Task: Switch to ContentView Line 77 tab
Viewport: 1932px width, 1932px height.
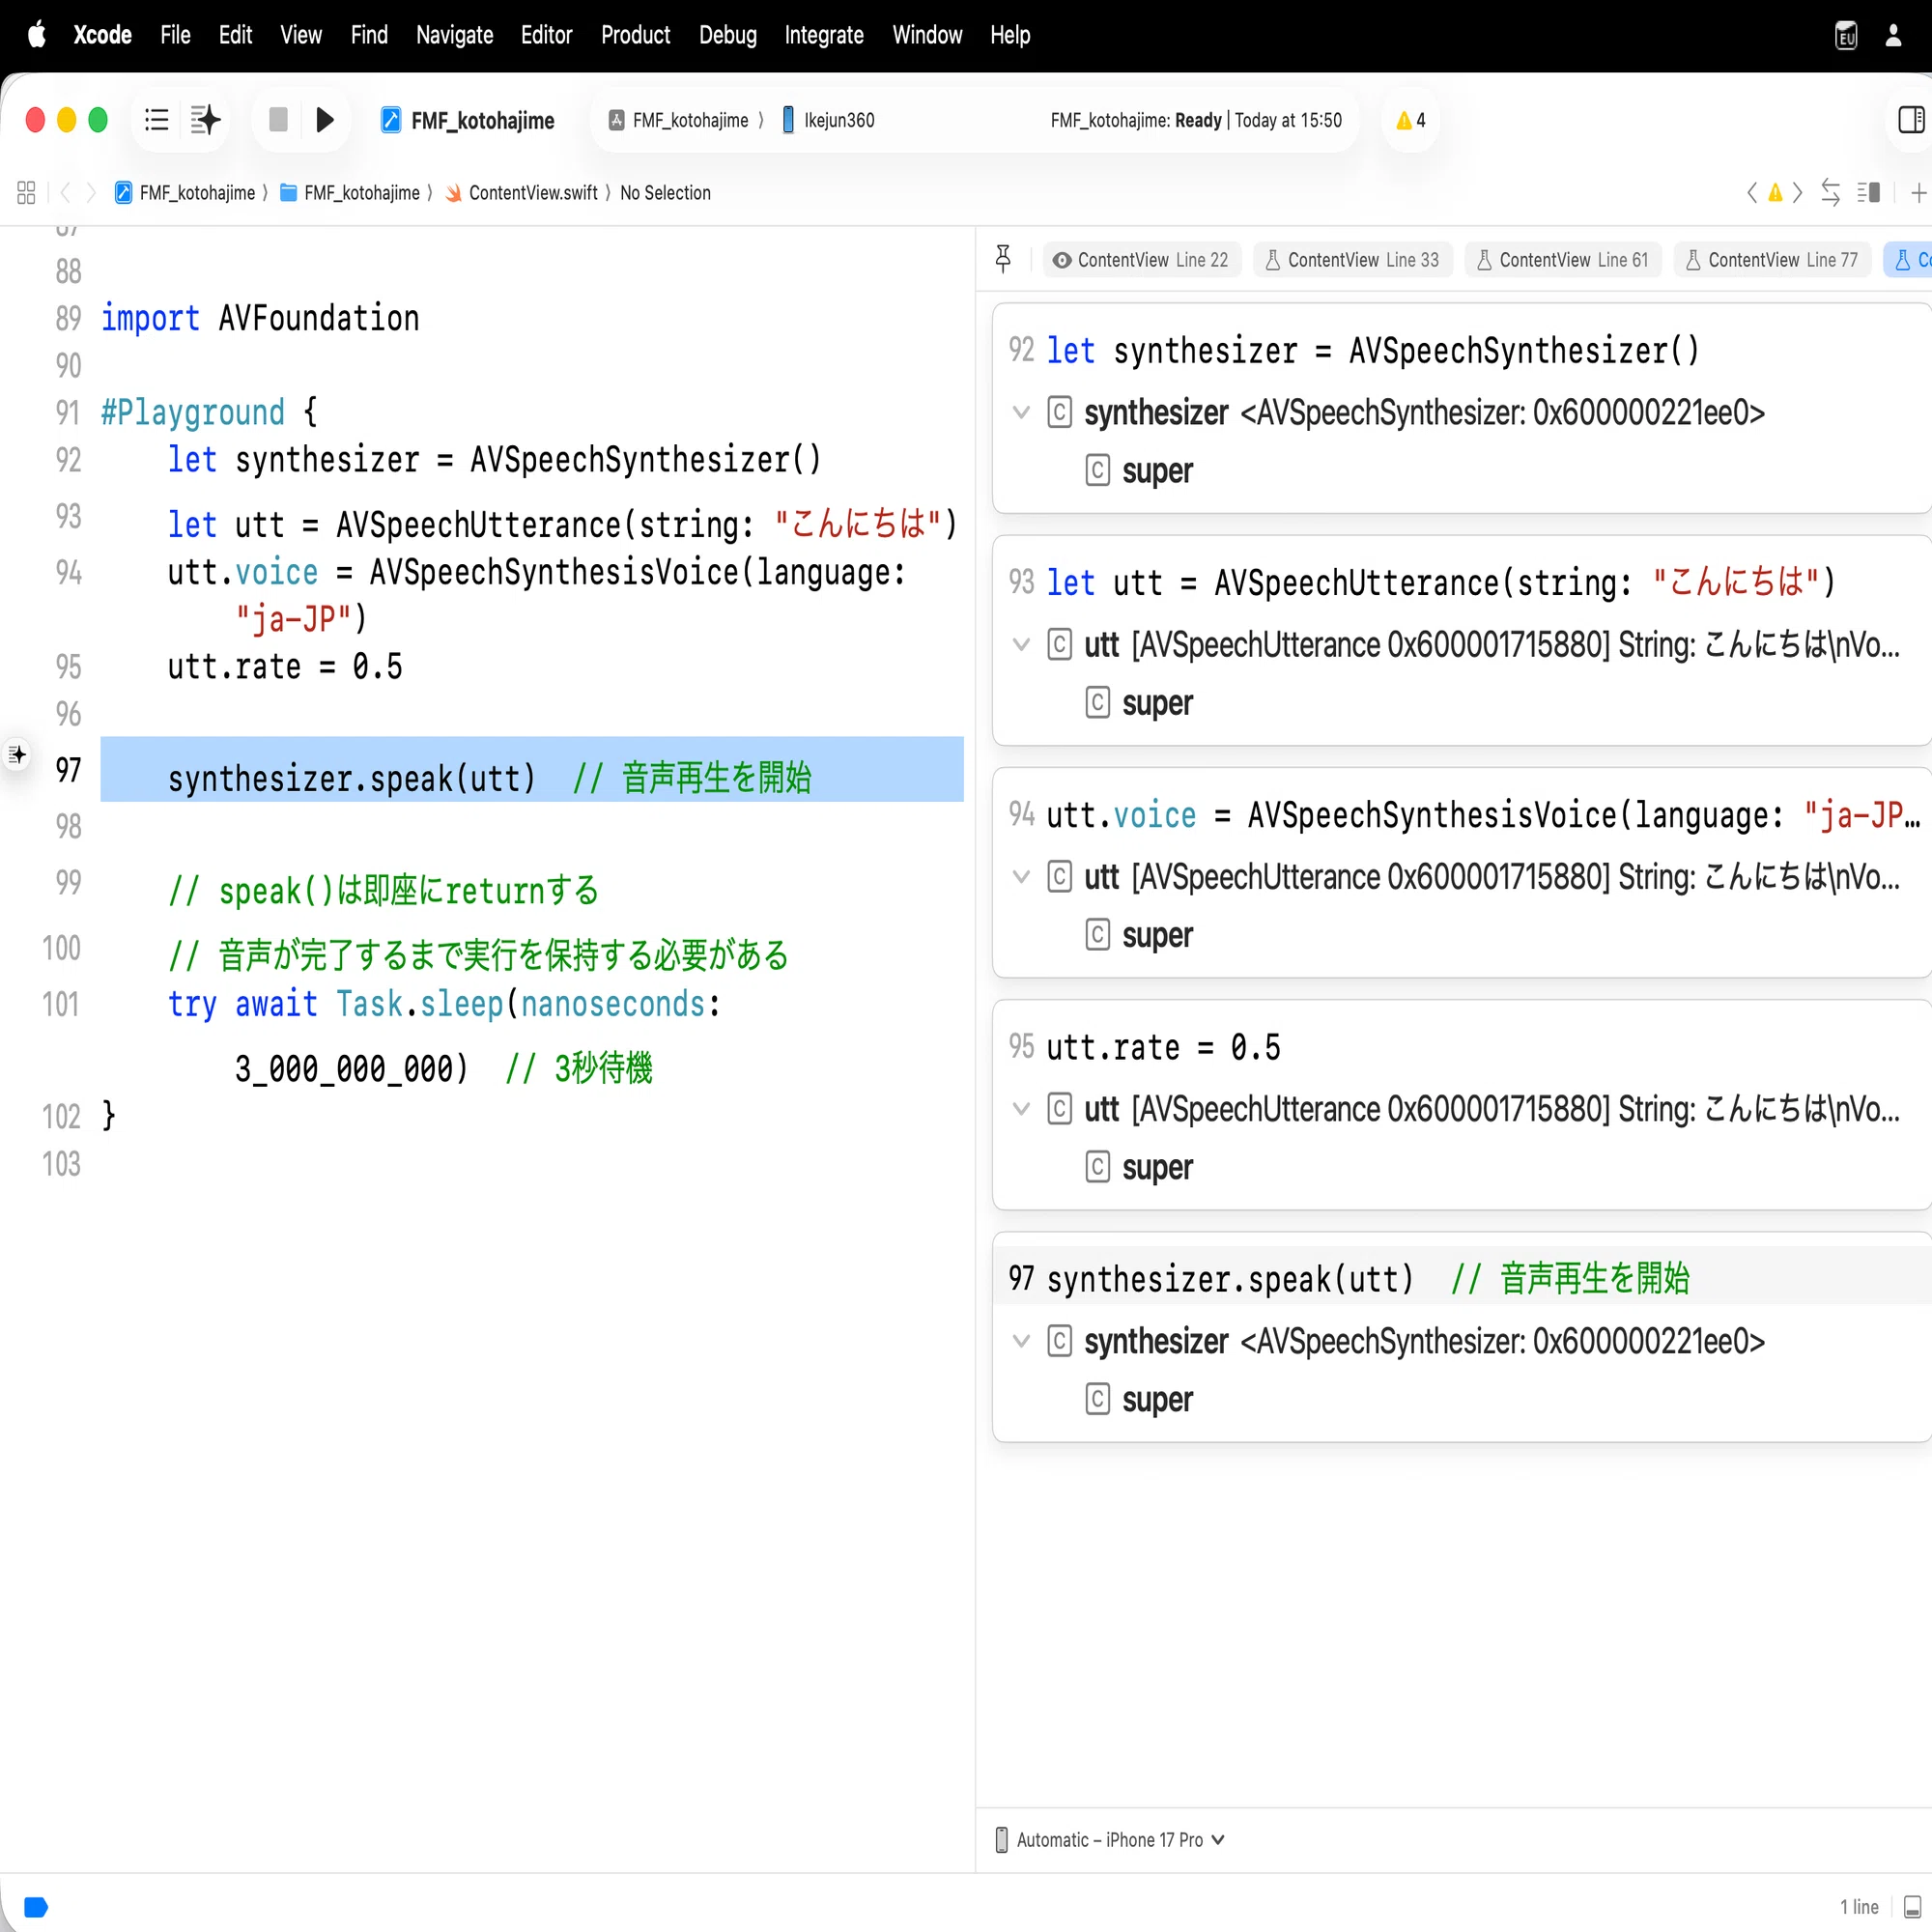Action: pos(1772,260)
